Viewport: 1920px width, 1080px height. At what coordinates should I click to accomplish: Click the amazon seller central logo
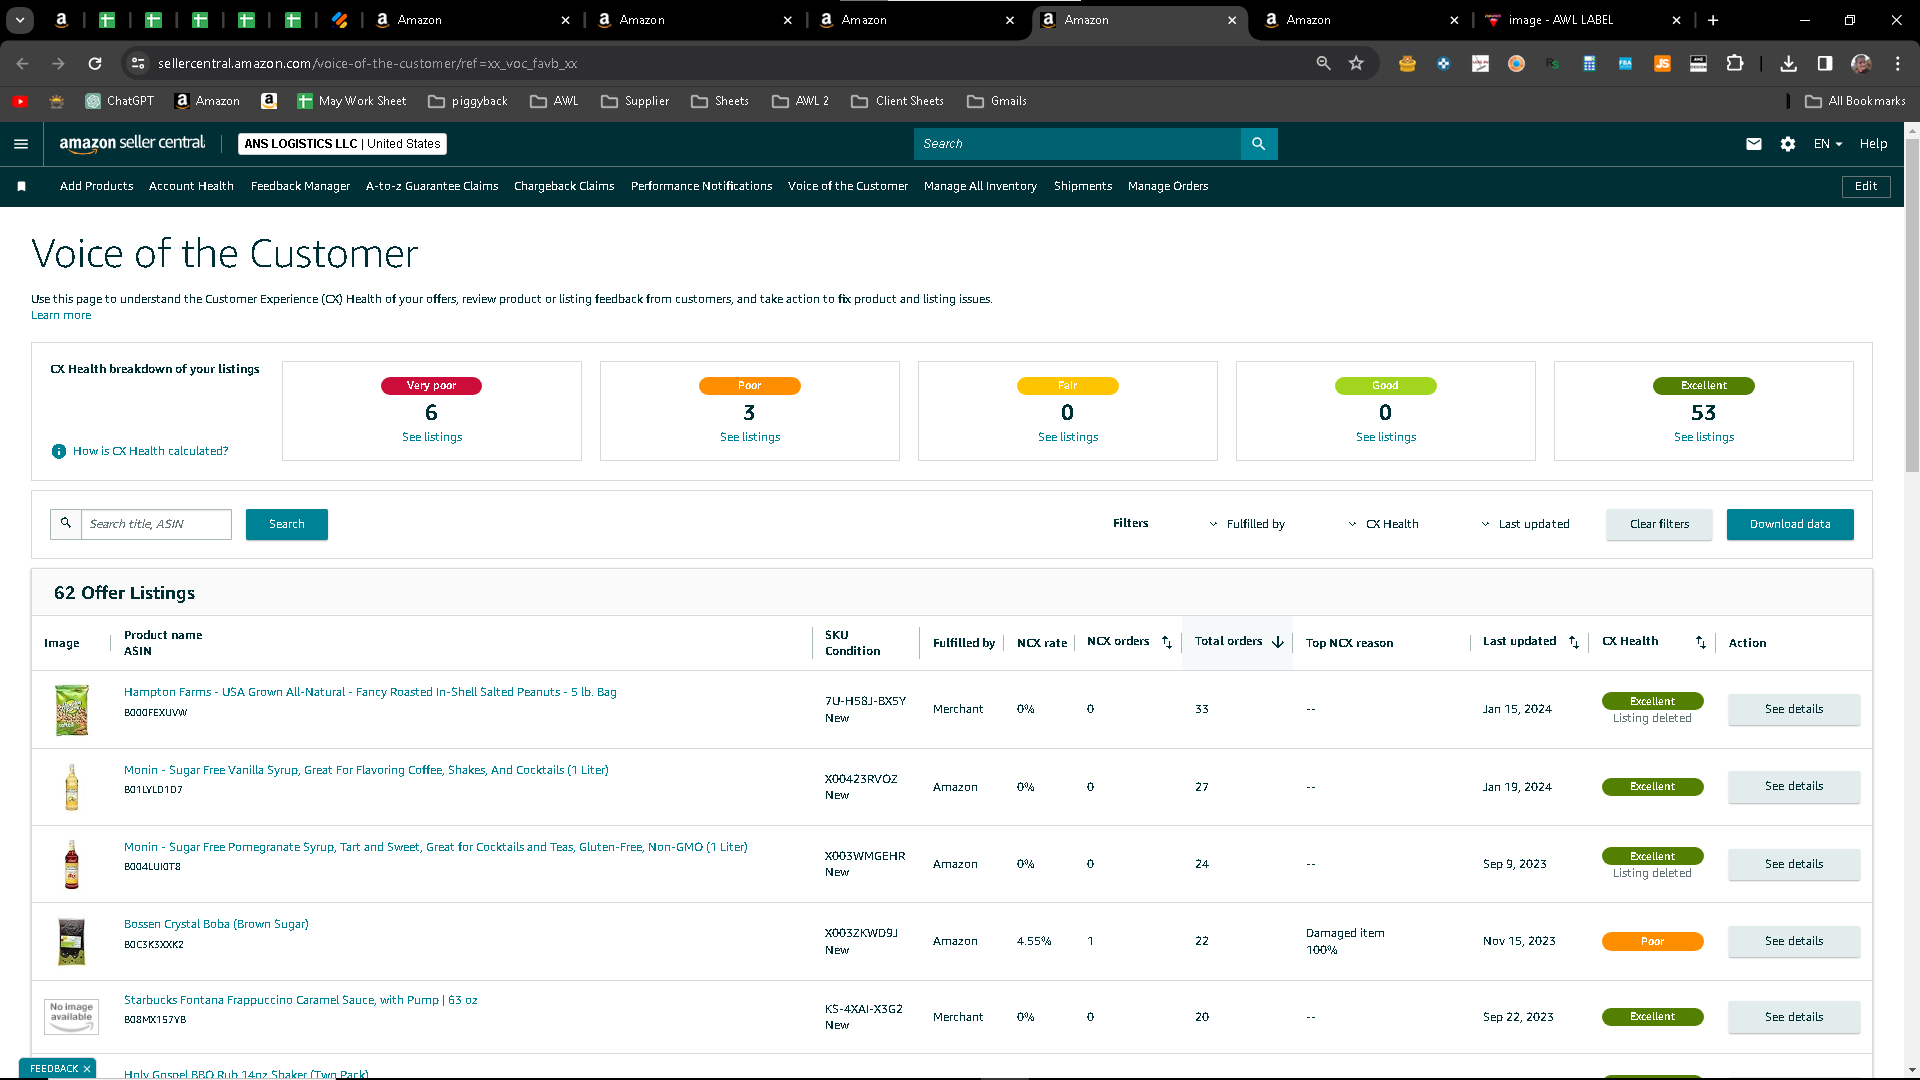pos(132,144)
